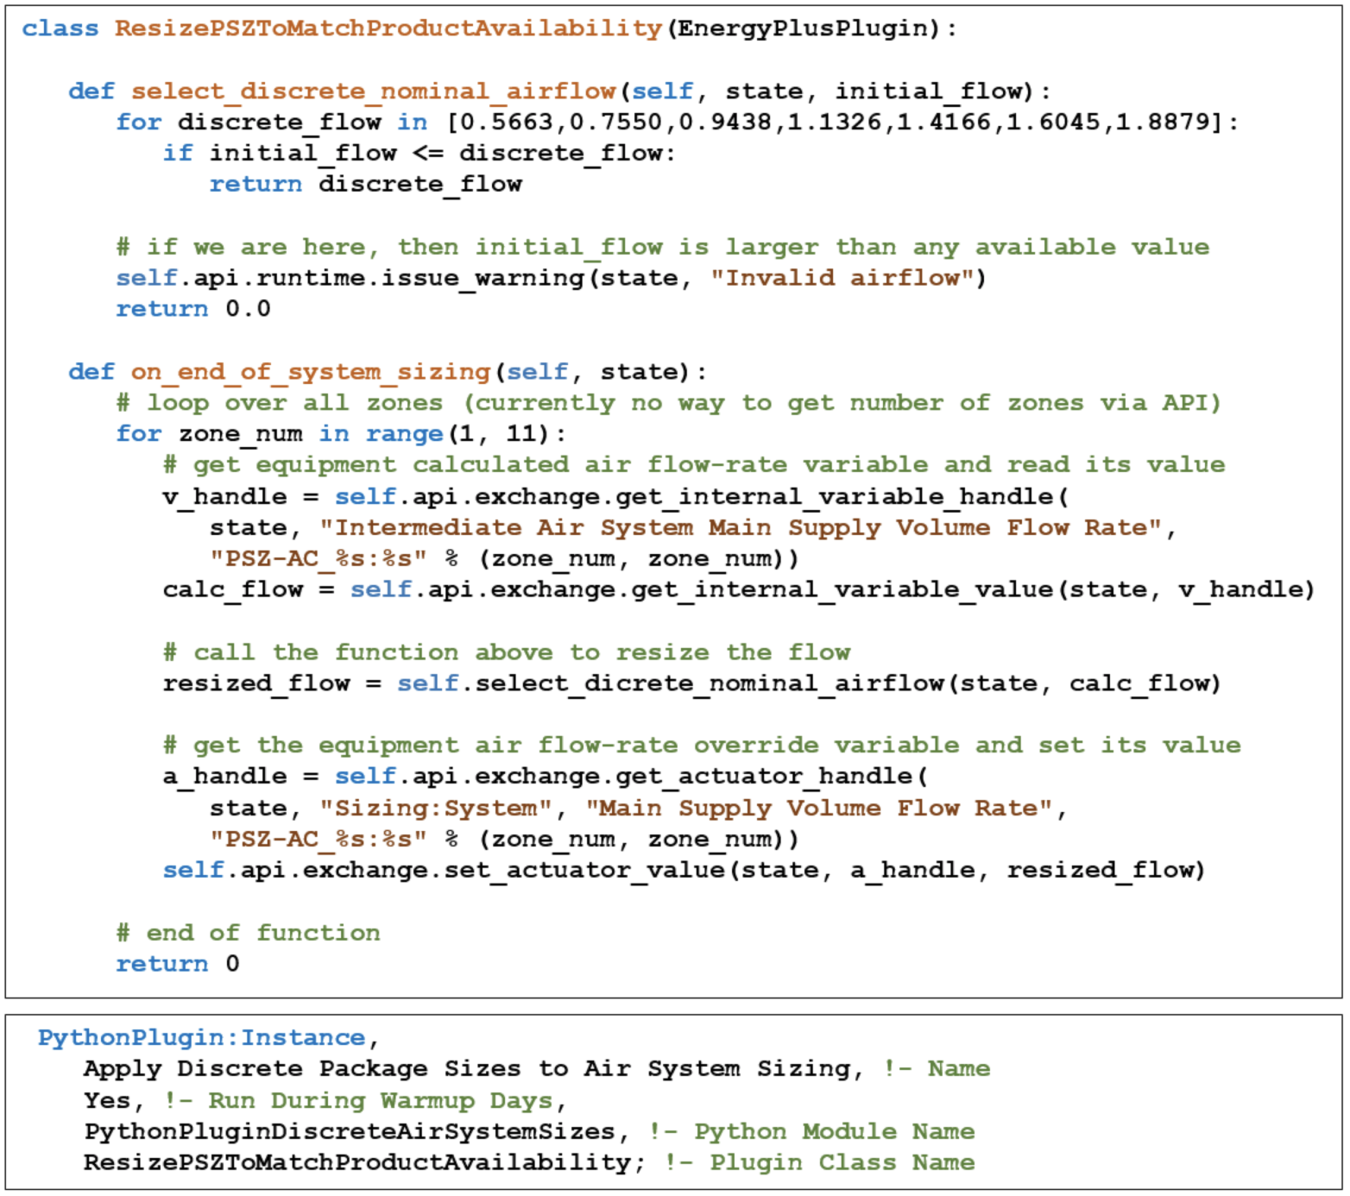The width and height of the screenshot is (1350, 1196).
Task: Click the "return 0.0" statement
Action: point(193,309)
